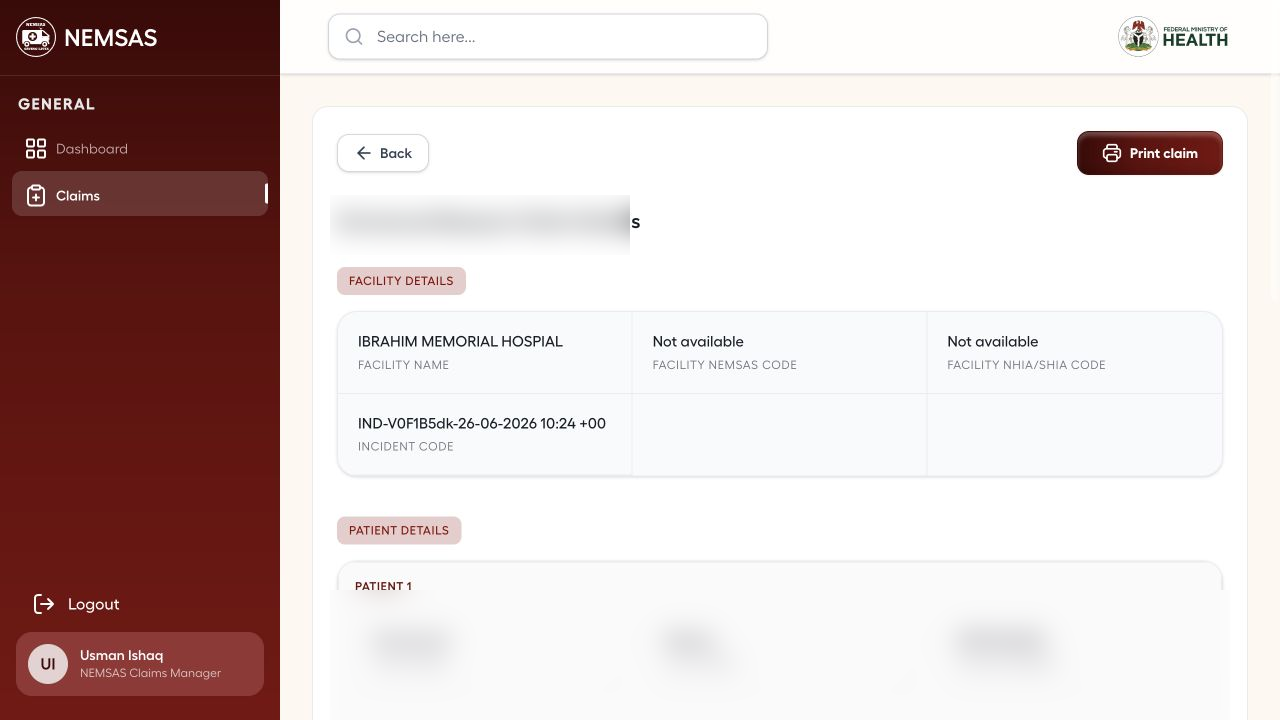Log out using the Logout link
This screenshot has width=1280, height=720.
tap(77, 604)
